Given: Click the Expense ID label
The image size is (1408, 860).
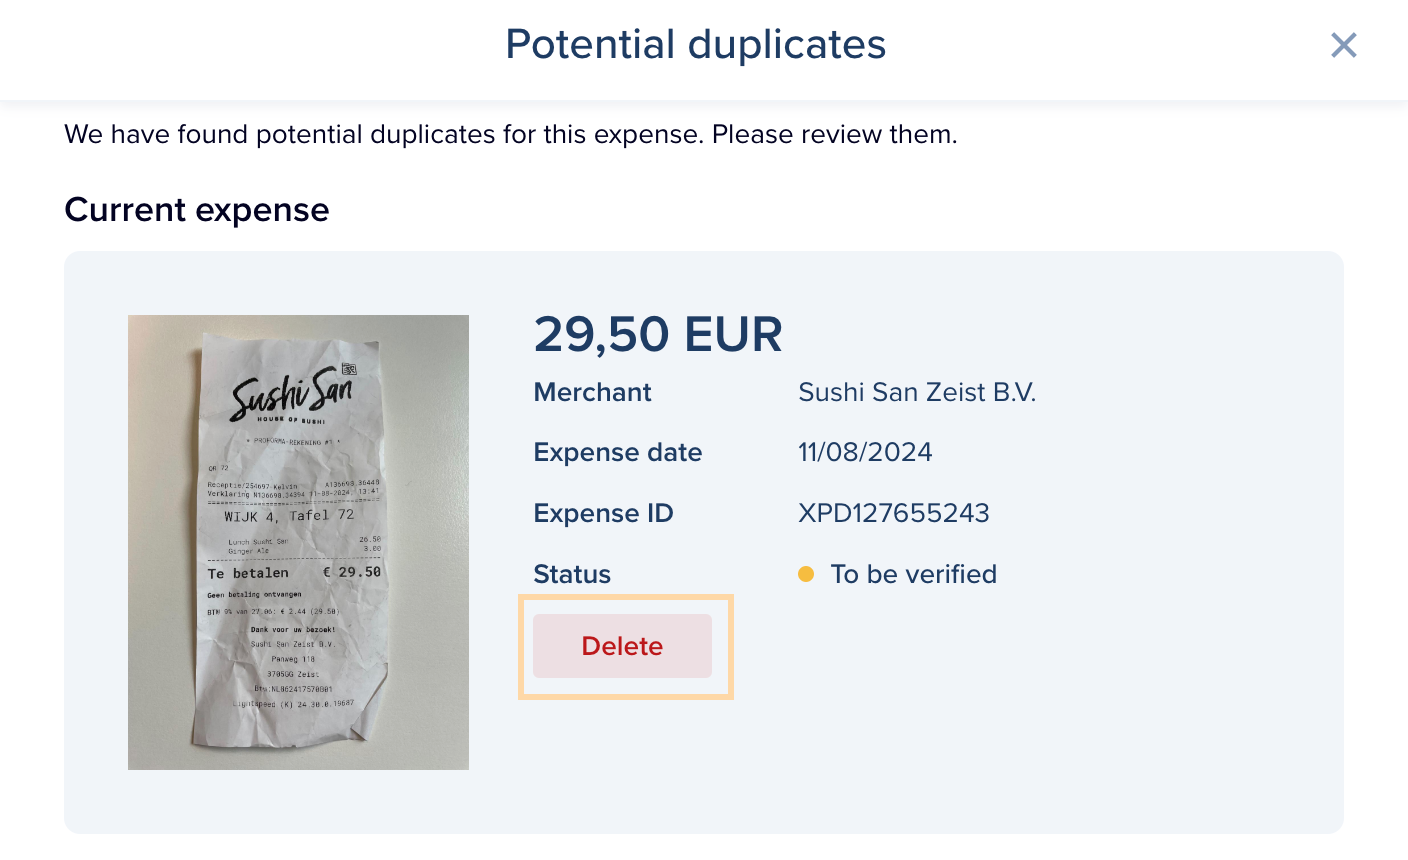Looking at the screenshot, I should point(603,513).
